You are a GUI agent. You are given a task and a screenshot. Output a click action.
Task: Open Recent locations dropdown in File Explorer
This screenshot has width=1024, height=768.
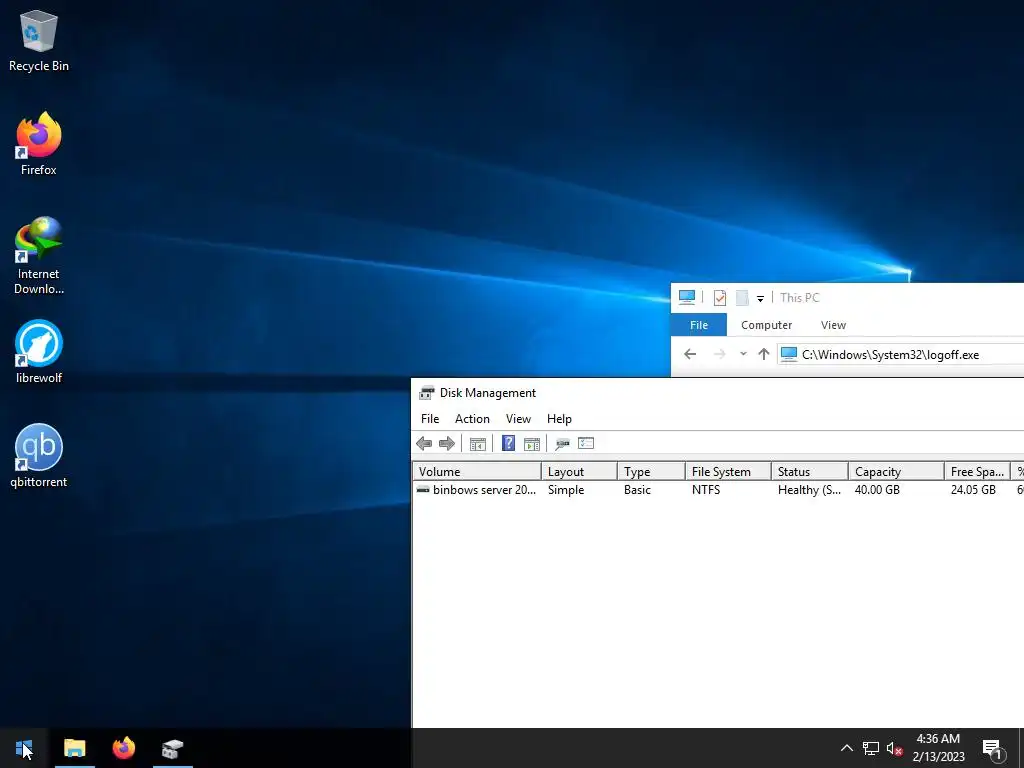[743, 354]
